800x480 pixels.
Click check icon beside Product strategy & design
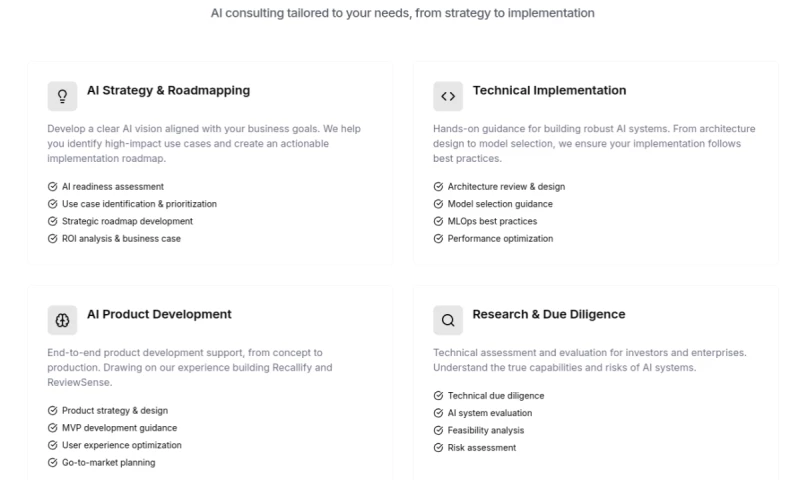point(52,411)
